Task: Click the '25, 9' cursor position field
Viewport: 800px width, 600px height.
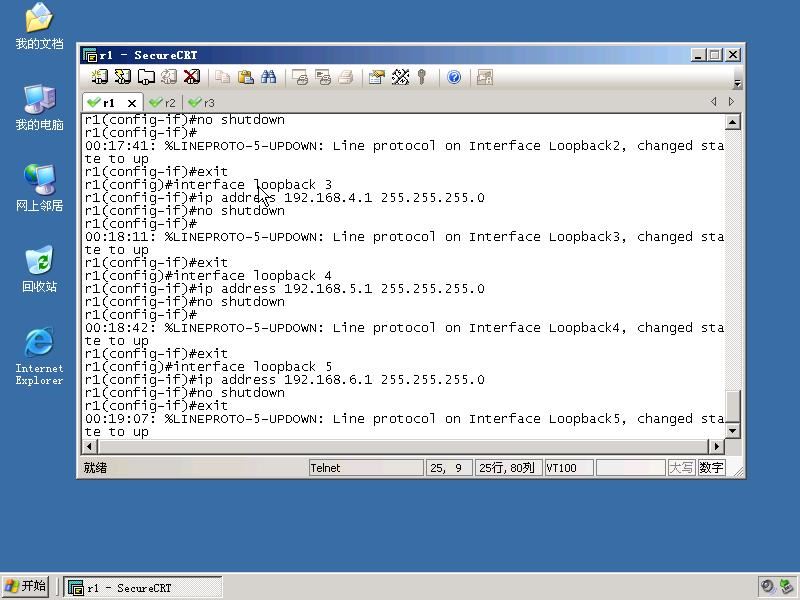Action: coord(449,468)
